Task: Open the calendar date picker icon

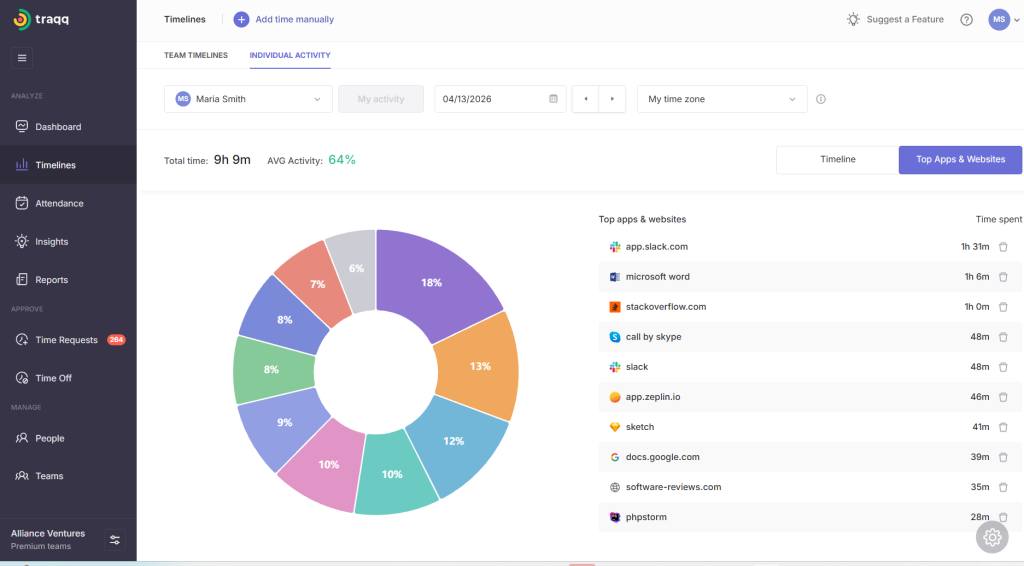Action: (x=553, y=99)
